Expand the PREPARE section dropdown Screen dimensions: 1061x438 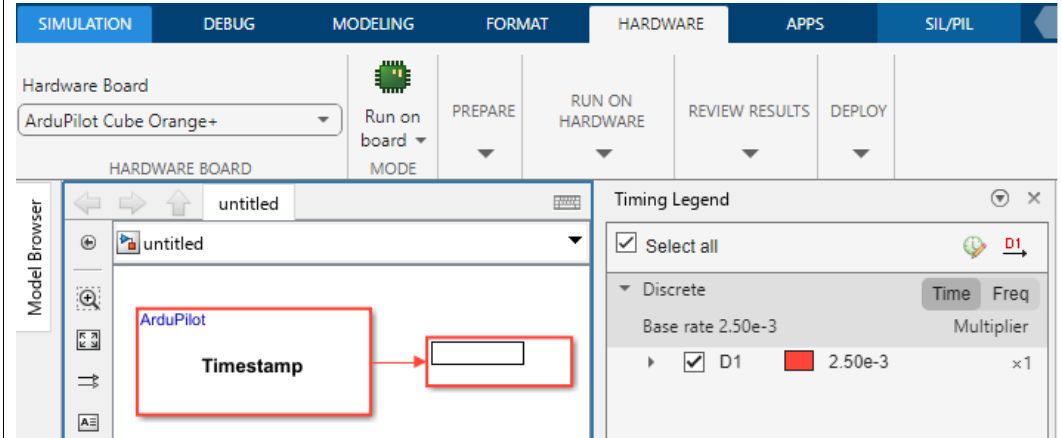pyautogui.click(x=484, y=153)
